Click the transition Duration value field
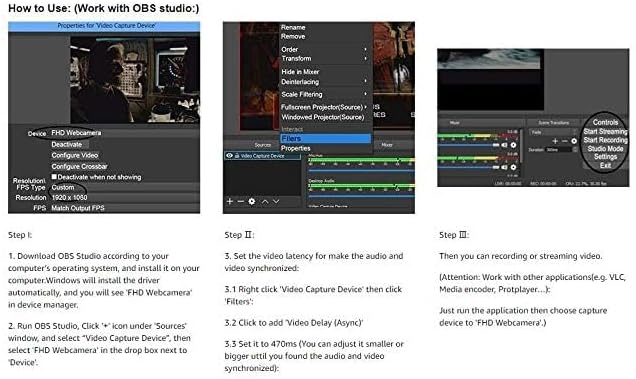This screenshot has height=379, width=636. coord(559,150)
